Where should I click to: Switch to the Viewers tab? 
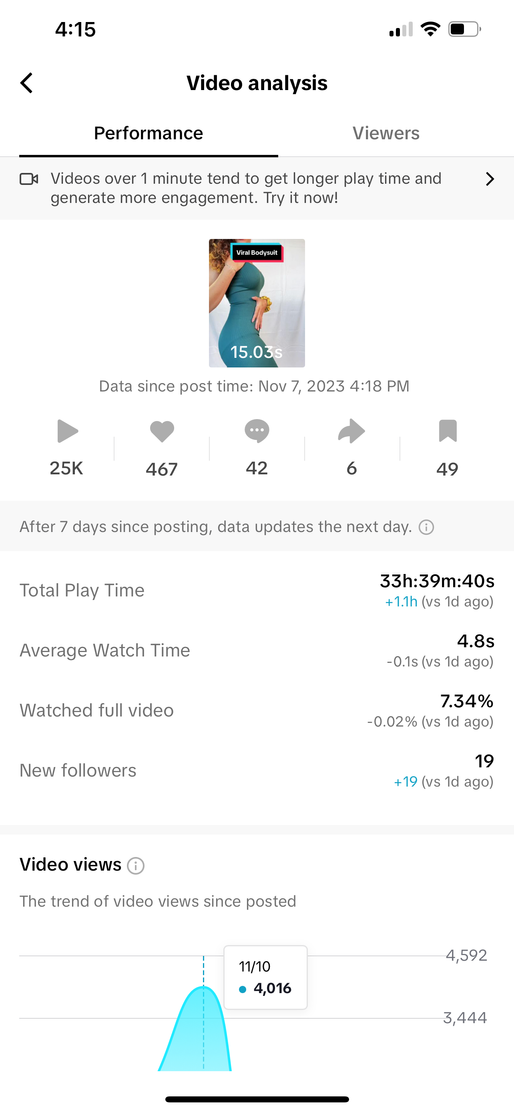(386, 133)
